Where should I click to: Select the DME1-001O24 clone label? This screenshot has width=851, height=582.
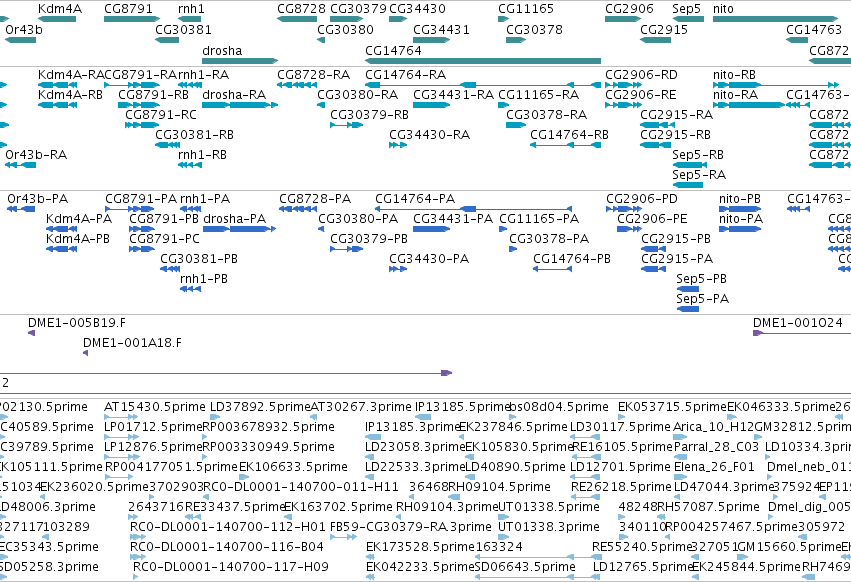(x=798, y=323)
